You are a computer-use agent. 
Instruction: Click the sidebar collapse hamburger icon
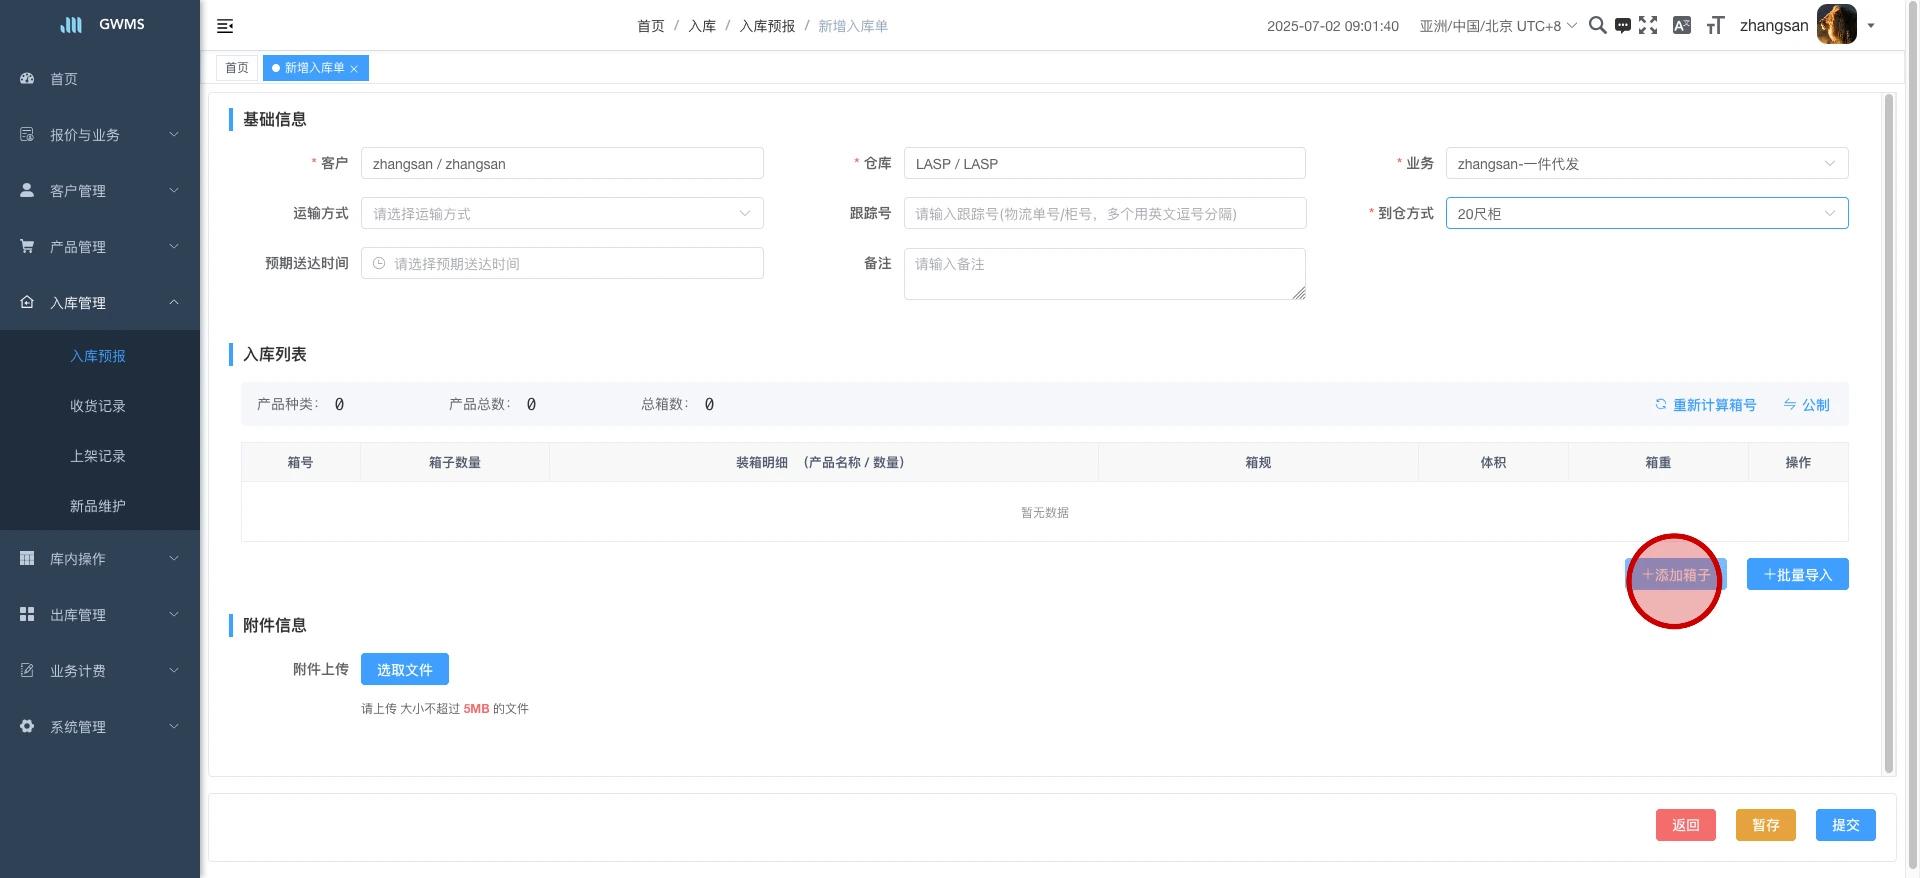coord(225,26)
